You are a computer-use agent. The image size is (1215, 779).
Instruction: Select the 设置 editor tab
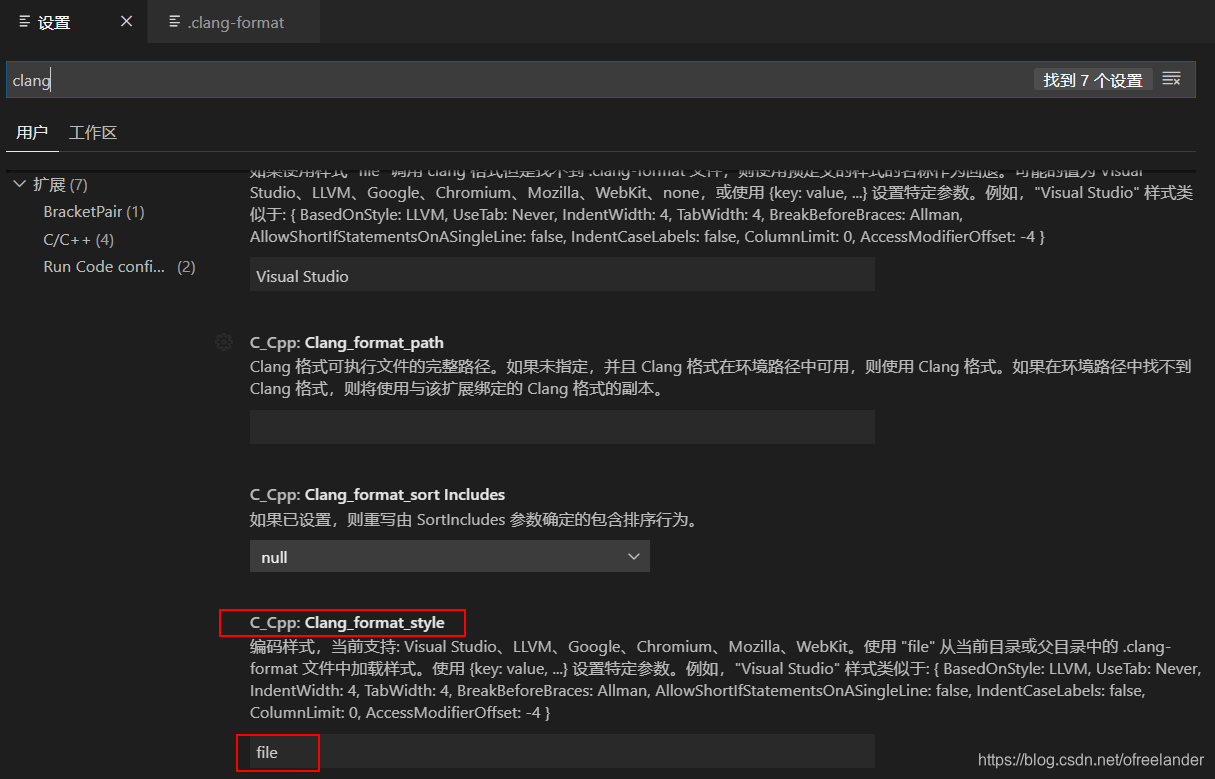click(73, 22)
